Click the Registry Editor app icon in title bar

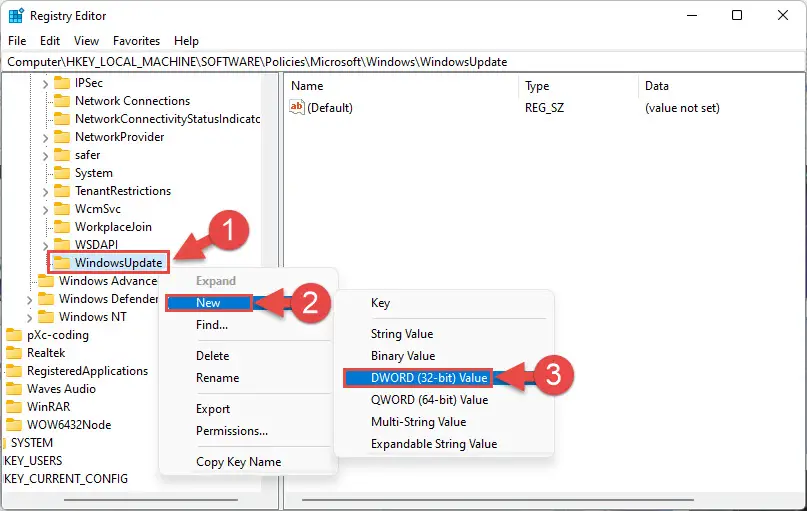click(16, 16)
